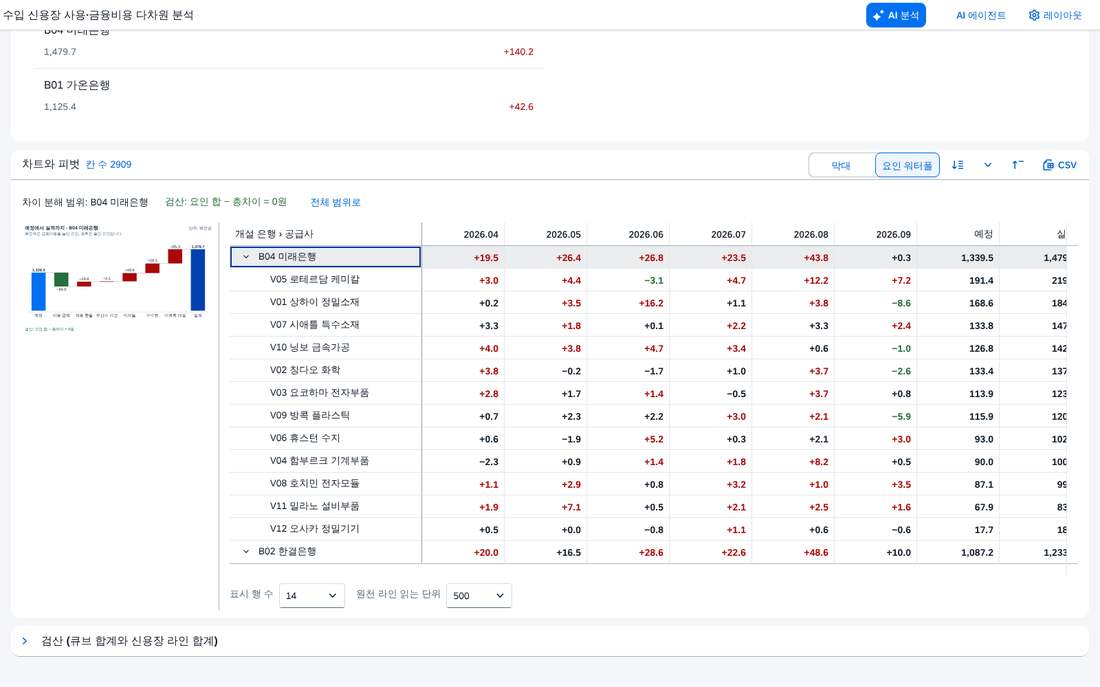Click the 칸 수 2909 link
The image size is (1100, 687).
point(109,164)
